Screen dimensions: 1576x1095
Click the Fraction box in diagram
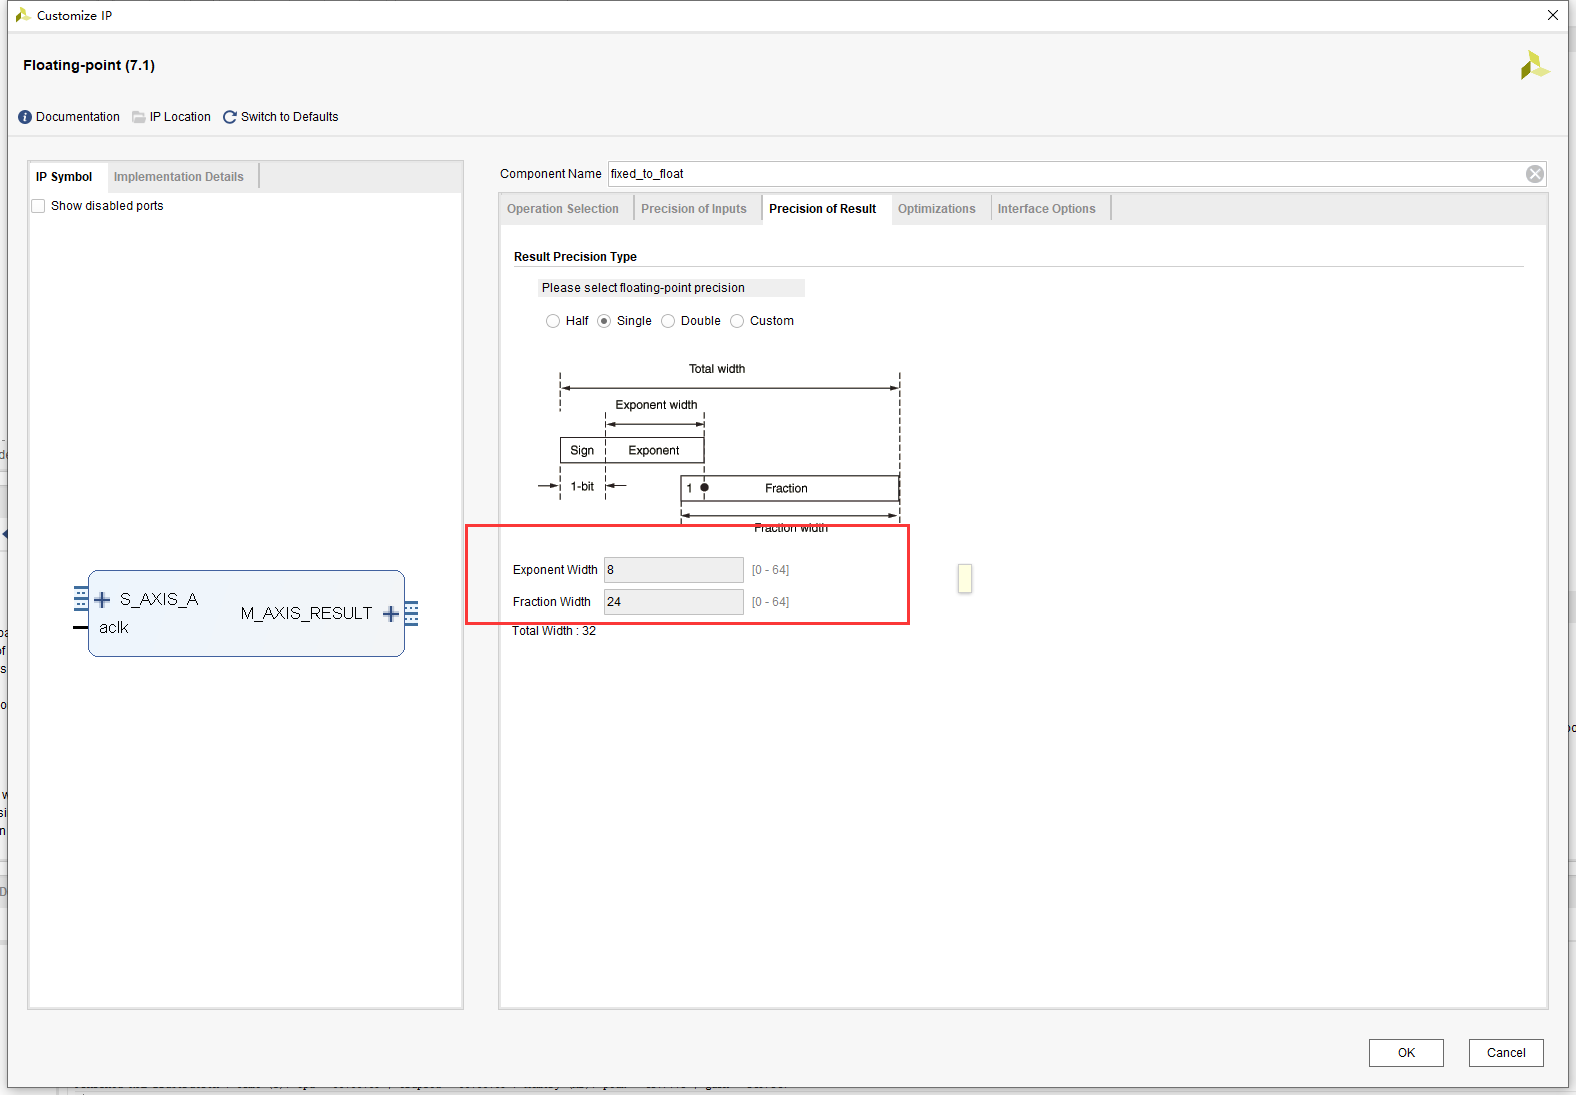[x=790, y=488]
